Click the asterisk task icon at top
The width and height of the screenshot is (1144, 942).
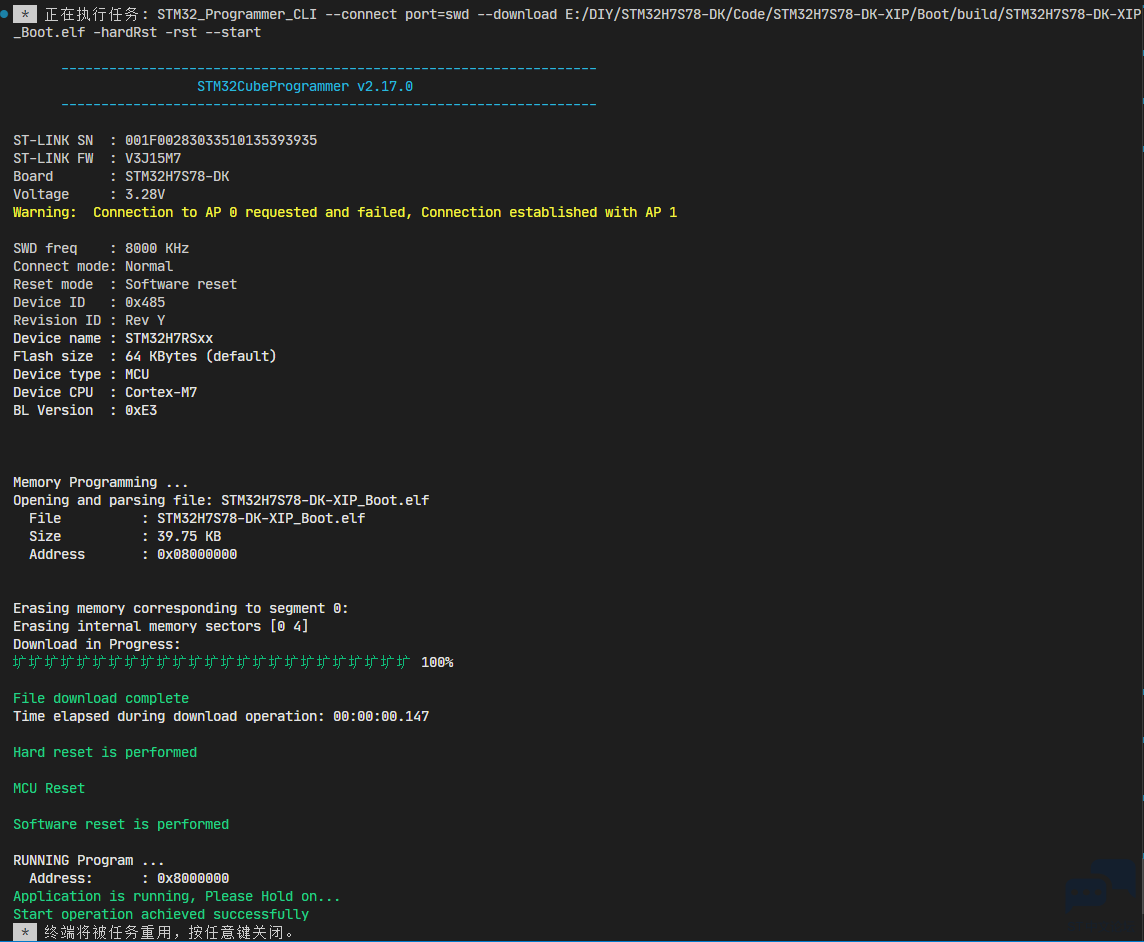tap(25, 15)
